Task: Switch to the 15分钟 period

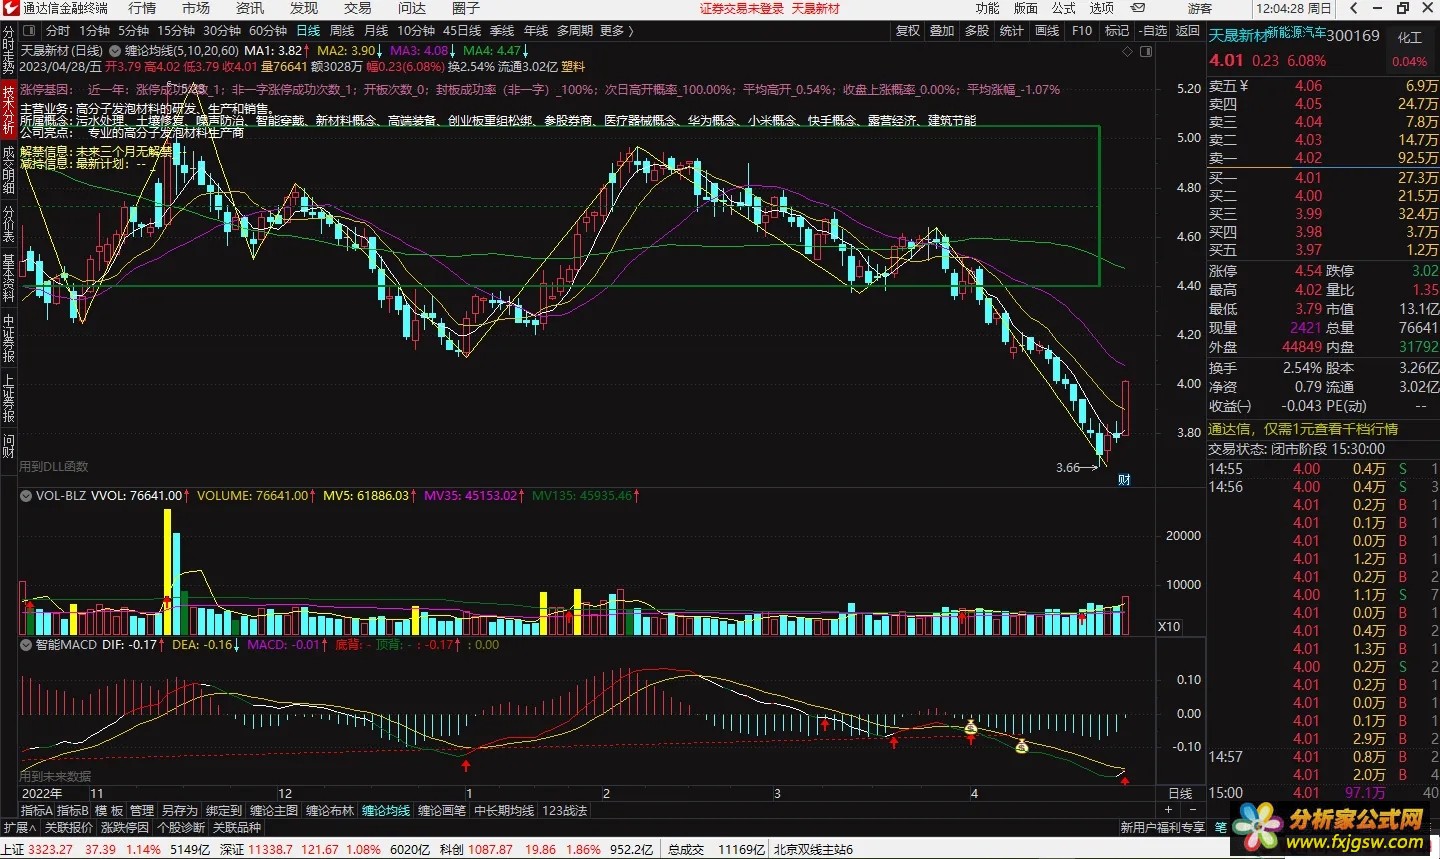Action: 176,31
